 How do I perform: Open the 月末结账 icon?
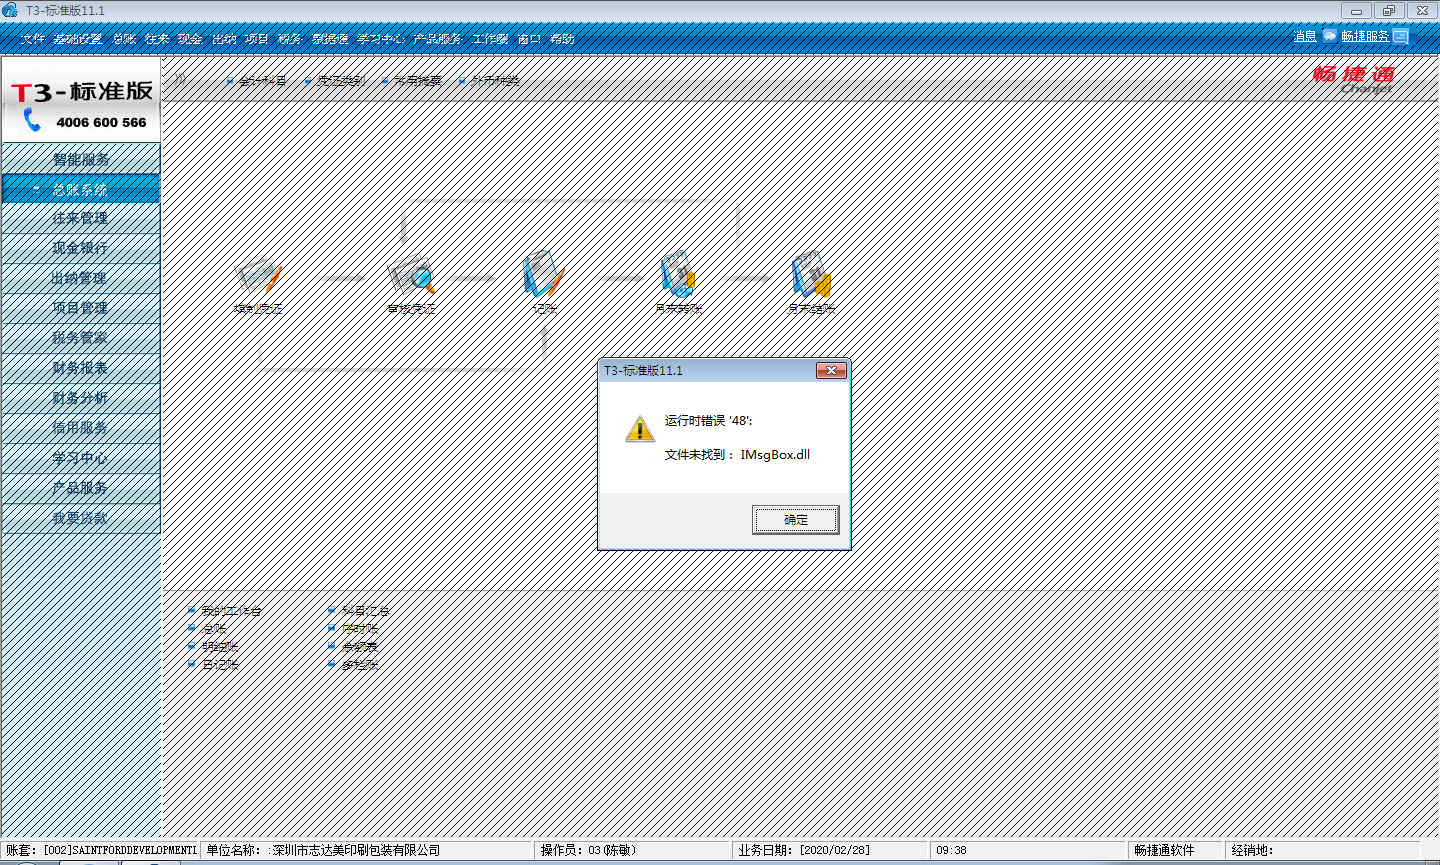click(x=810, y=275)
